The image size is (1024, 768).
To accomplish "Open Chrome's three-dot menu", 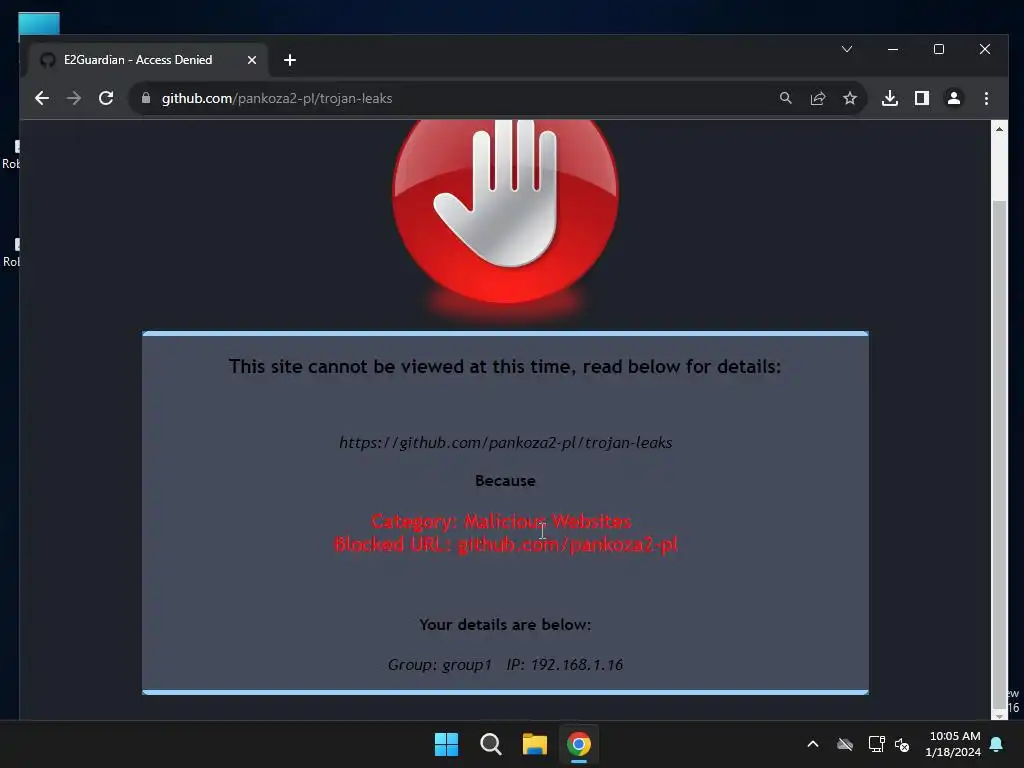I will point(986,98).
